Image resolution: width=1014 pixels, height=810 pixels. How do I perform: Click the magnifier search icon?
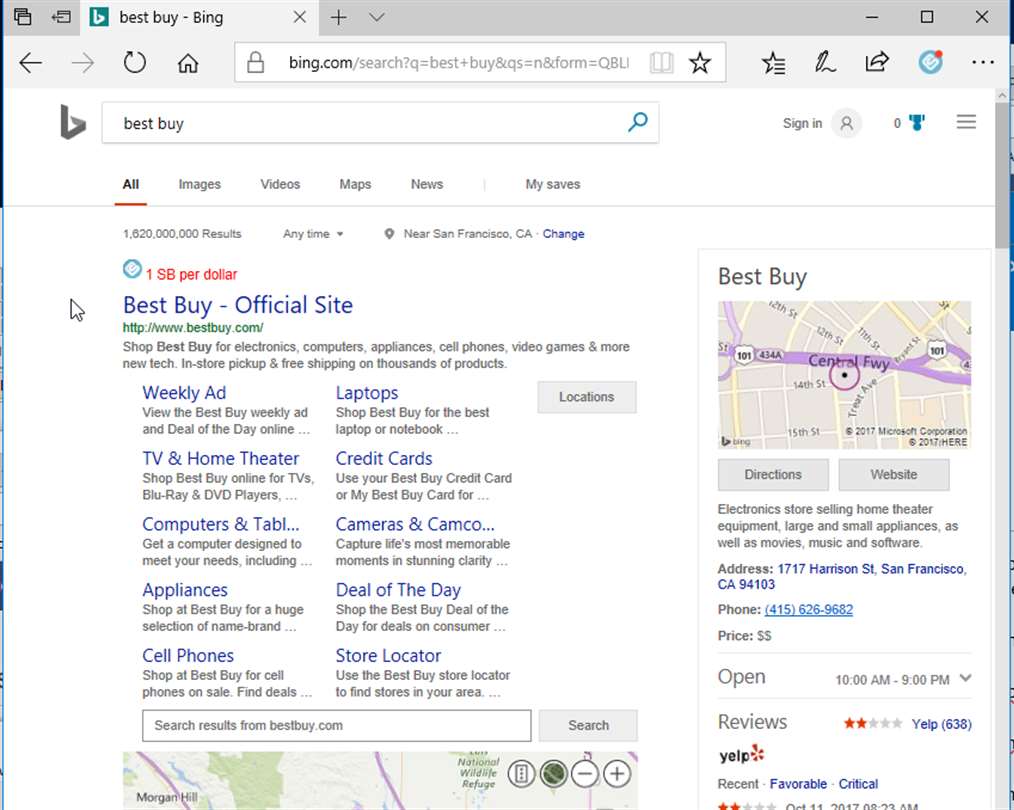click(x=638, y=122)
